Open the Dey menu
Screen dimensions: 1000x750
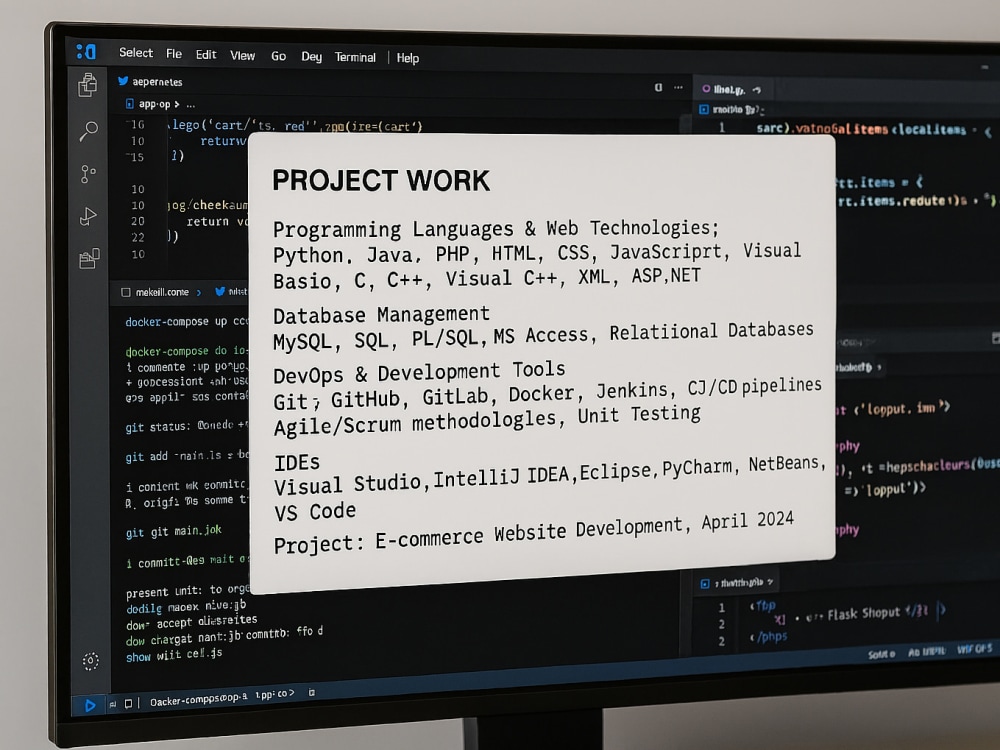[x=311, y=57]
